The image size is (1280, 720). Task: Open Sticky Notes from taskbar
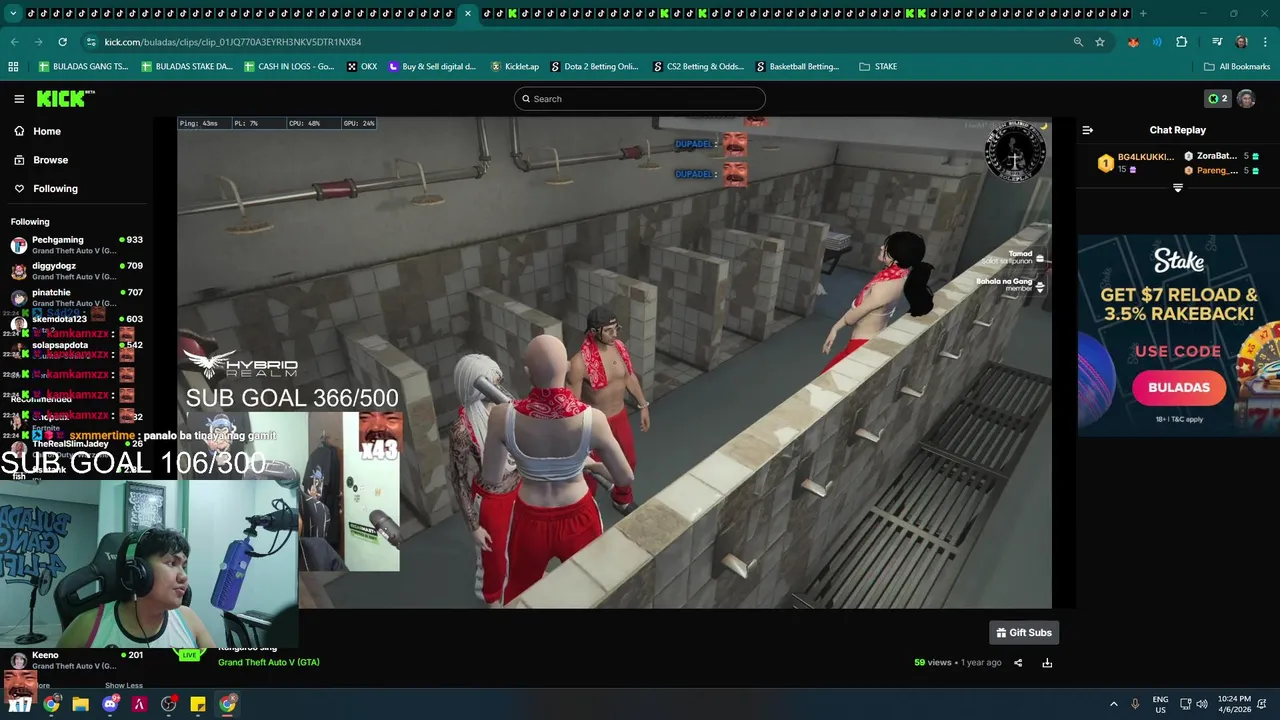[198, 704]
